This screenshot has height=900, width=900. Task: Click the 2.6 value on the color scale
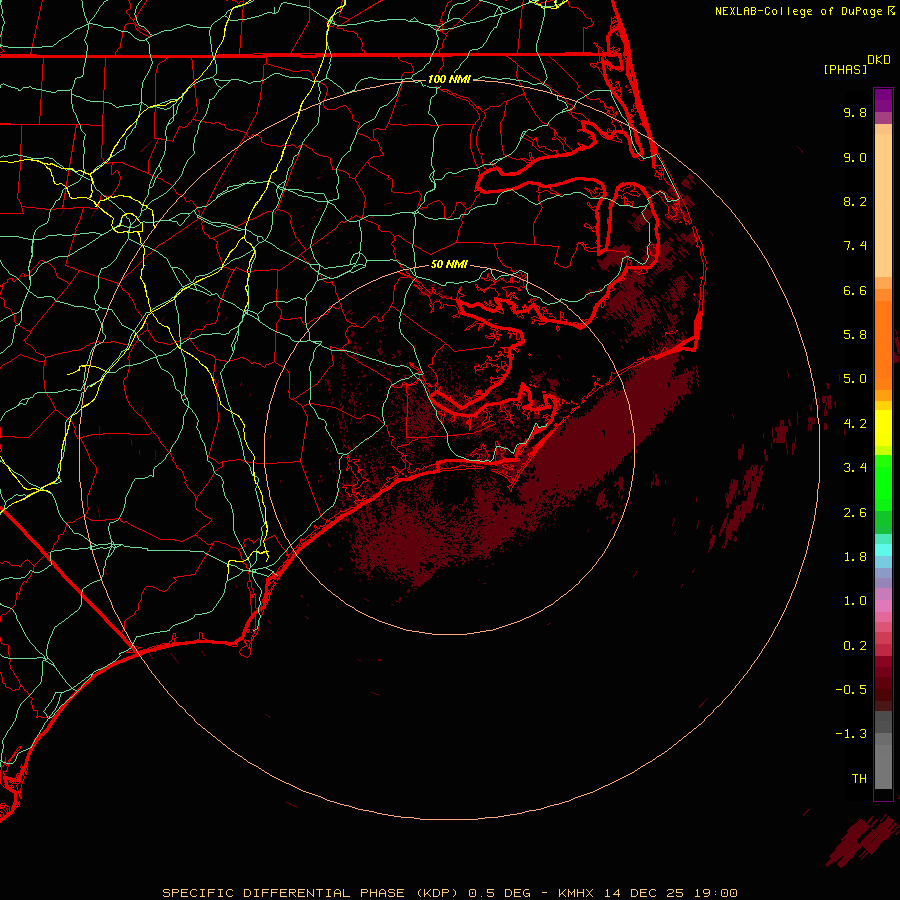[x=855, y=513]
